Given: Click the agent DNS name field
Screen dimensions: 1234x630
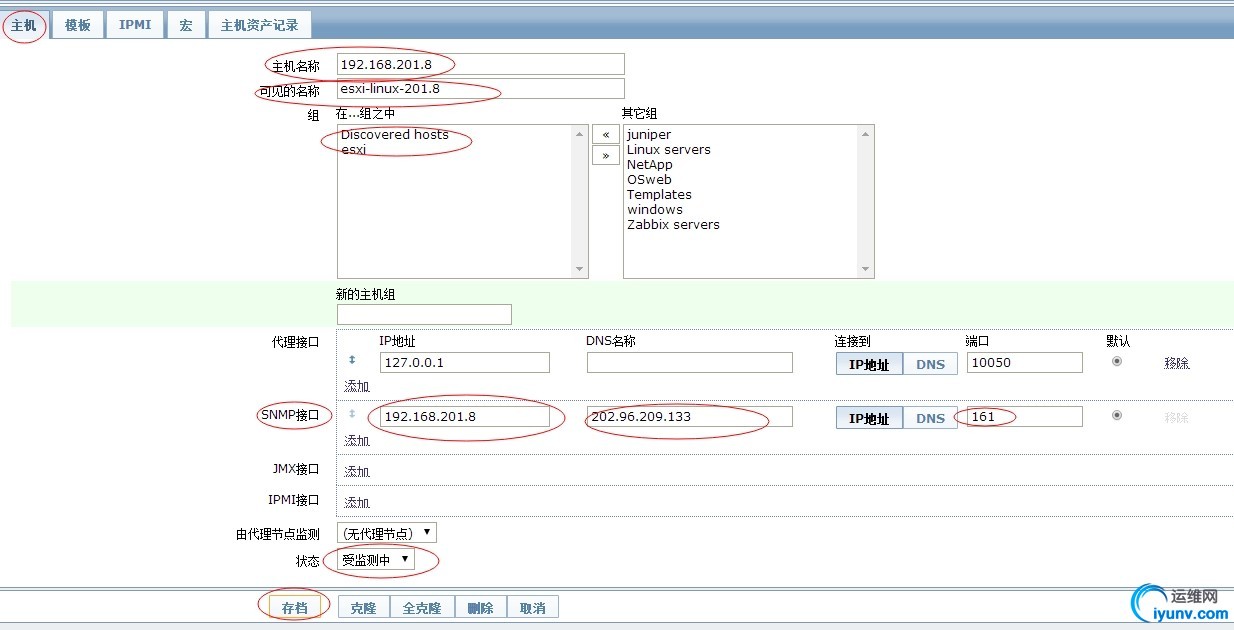Looking at the screenshot, I should [690, 362].
